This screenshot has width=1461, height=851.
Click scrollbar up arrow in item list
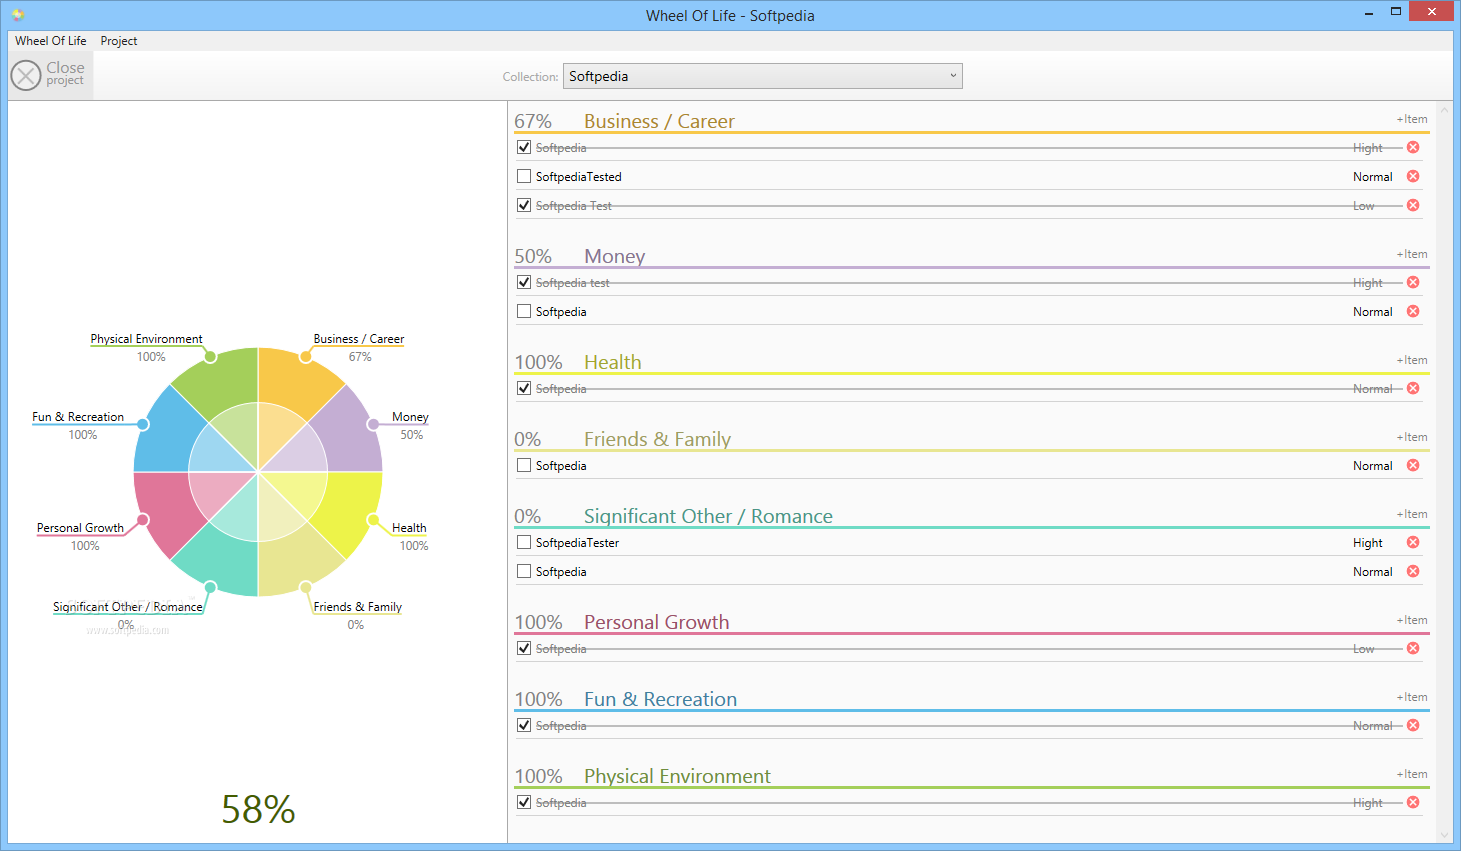click(1444, 109)
